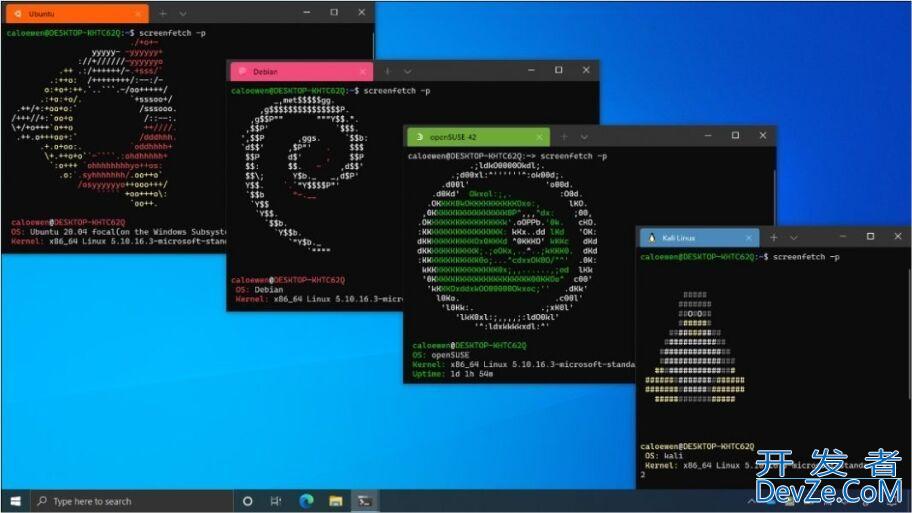Close the Debian tab

362,72
